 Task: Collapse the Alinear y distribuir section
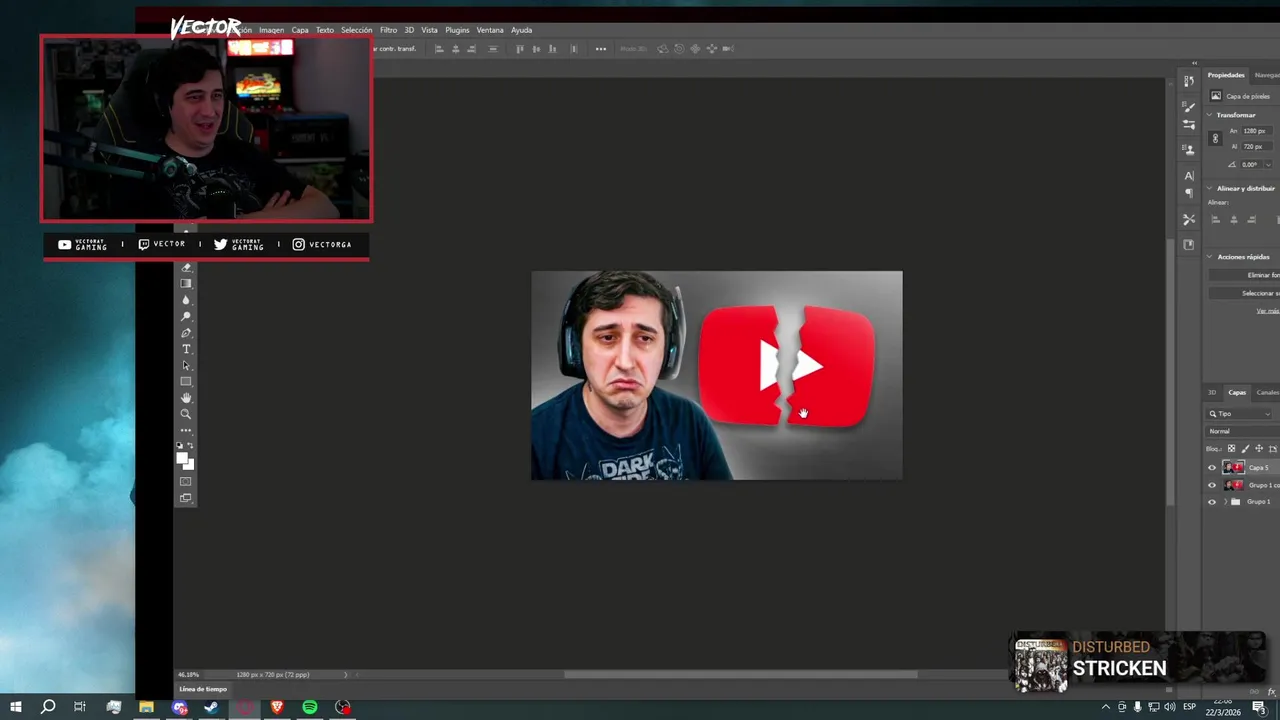1210,188
